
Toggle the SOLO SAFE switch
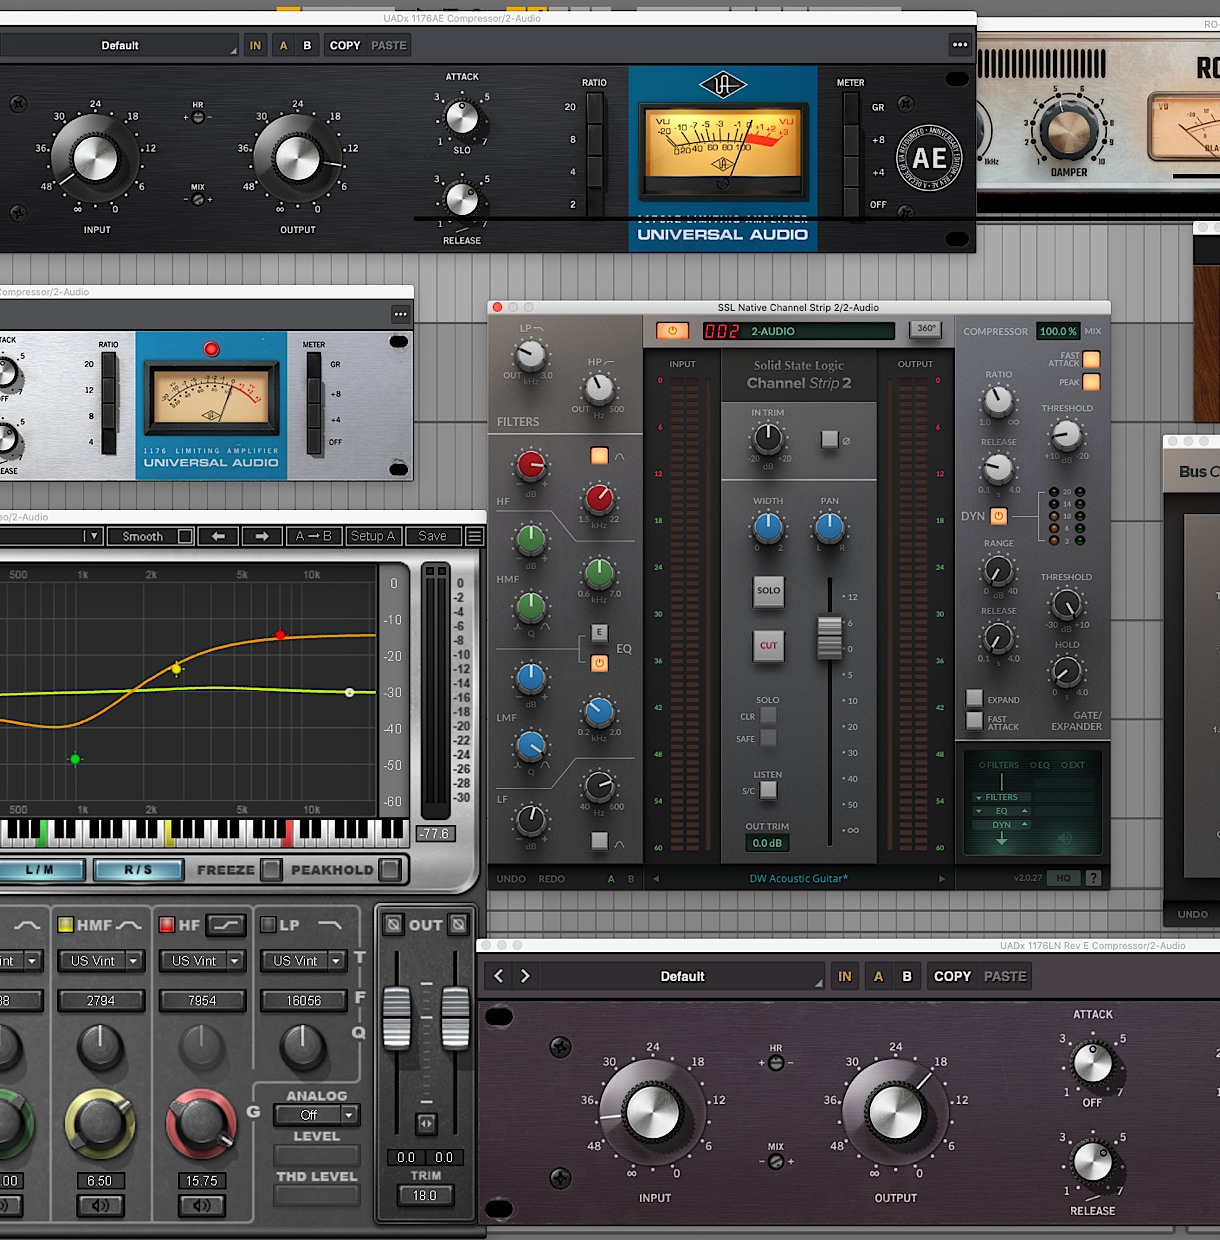(768, 738)
